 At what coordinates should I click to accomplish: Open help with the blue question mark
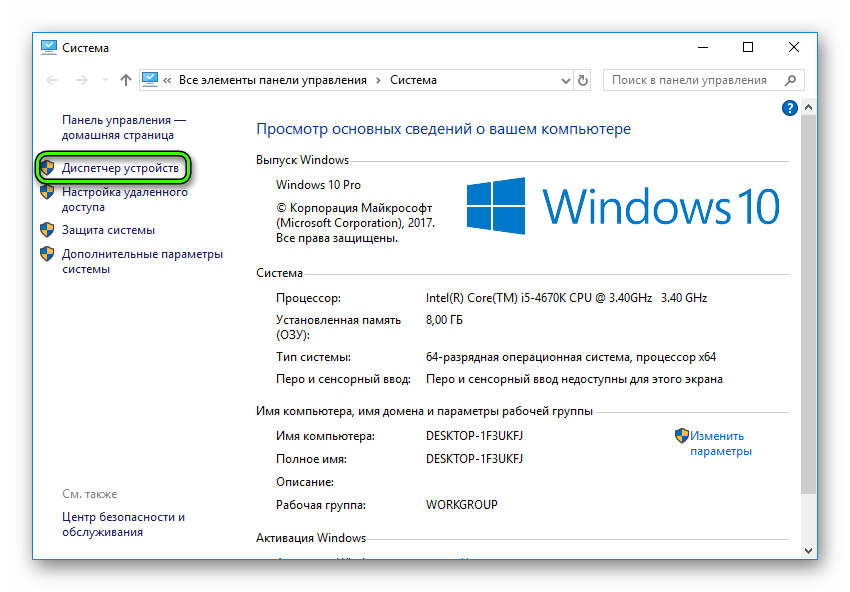coord(789,108)
